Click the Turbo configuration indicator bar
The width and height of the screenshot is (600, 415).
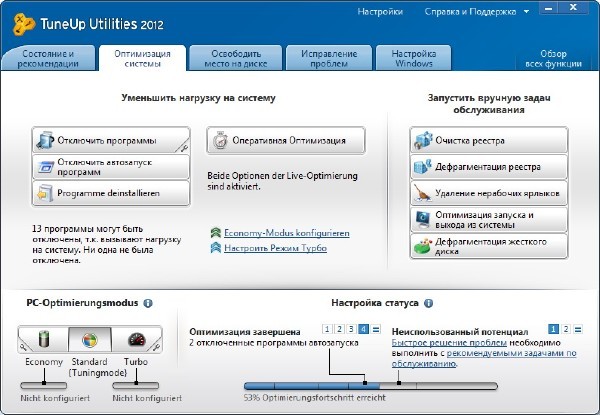136,385
